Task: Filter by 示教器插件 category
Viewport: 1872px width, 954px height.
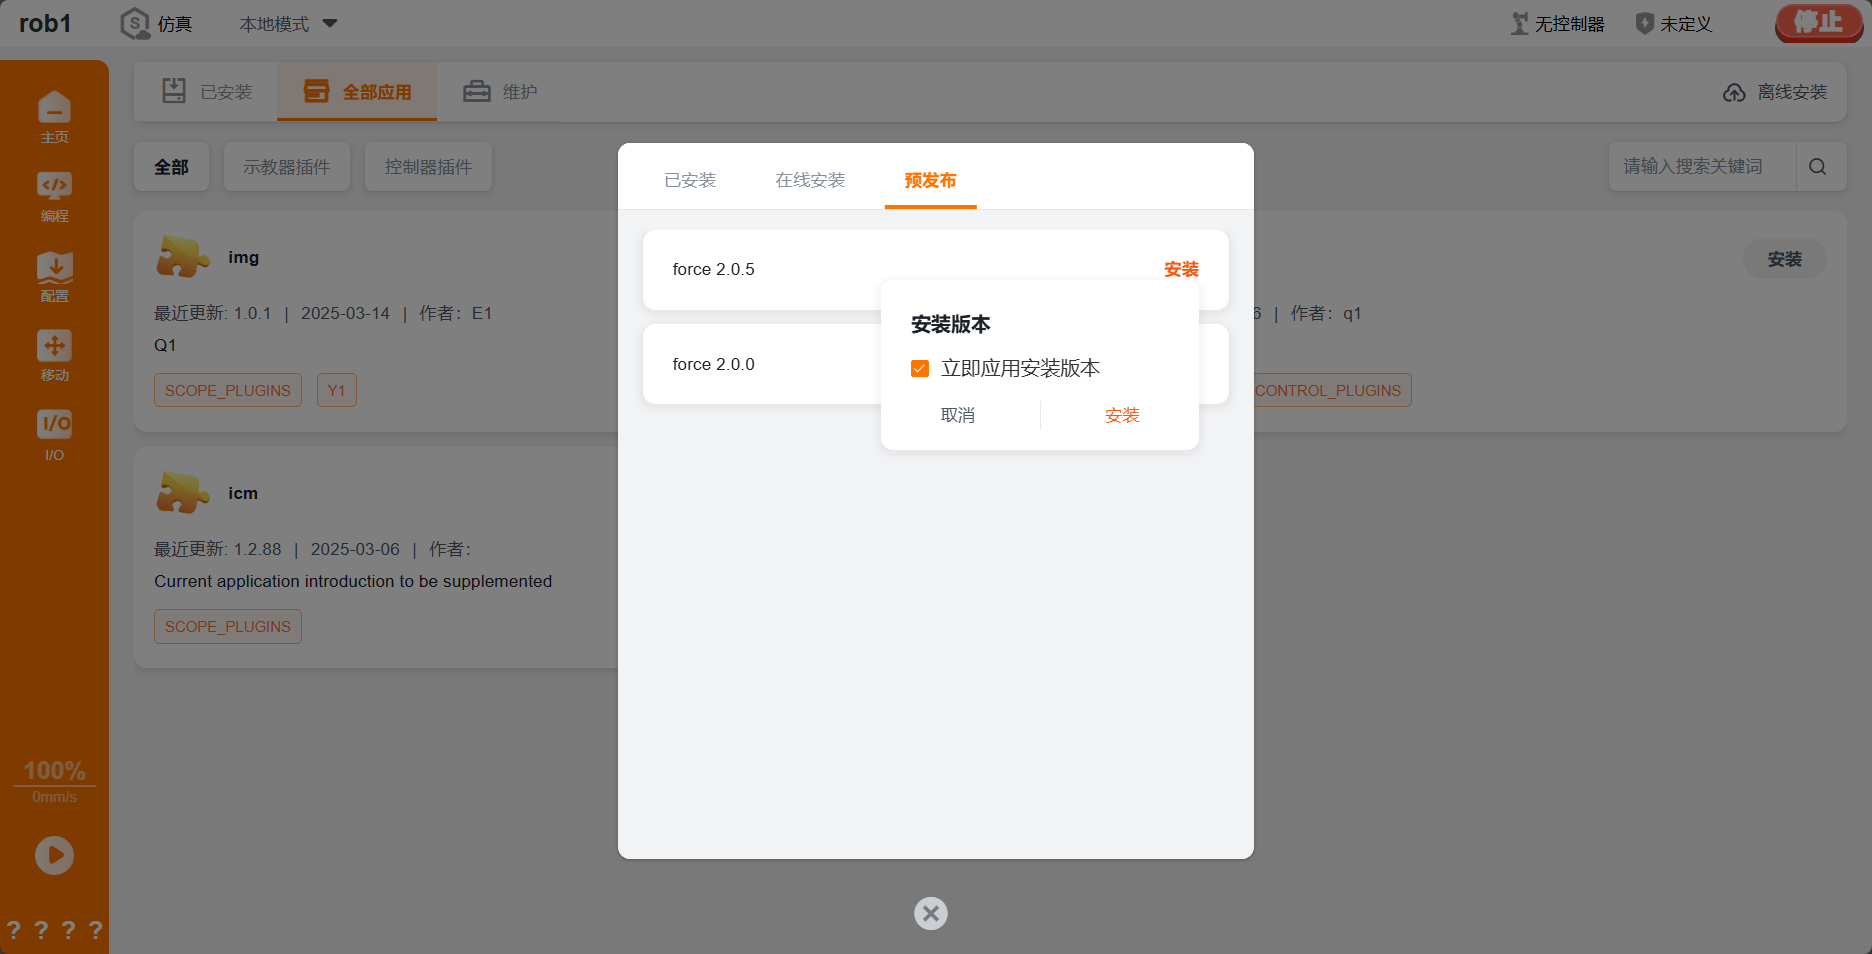Action: [287, 167]
